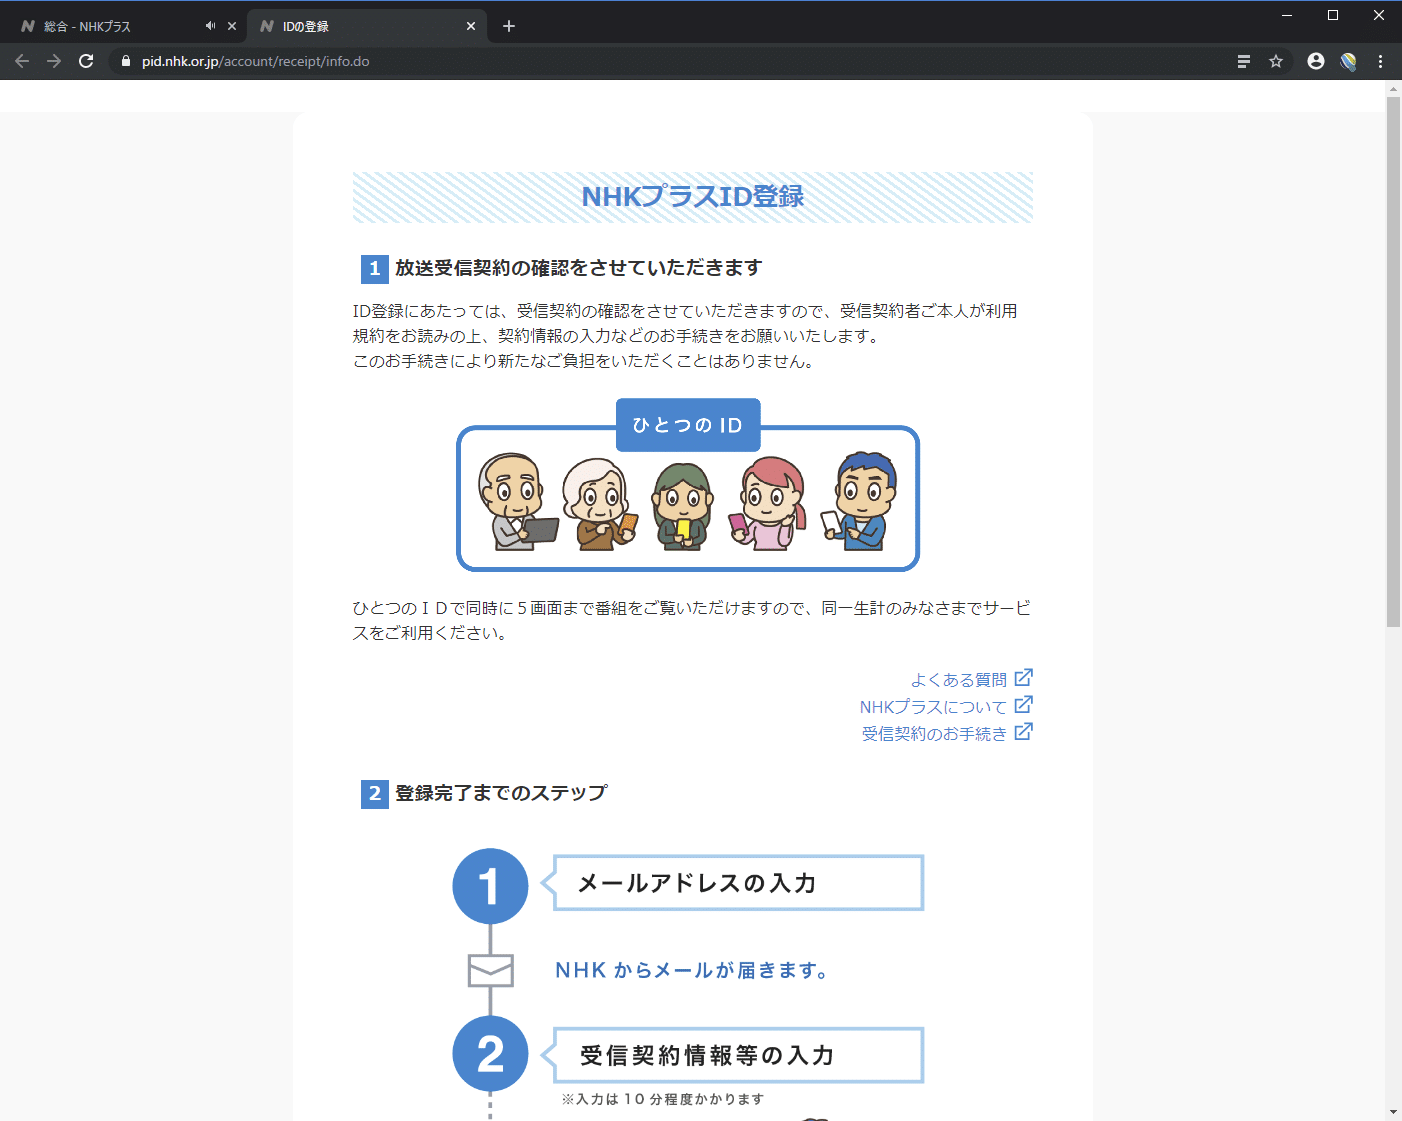
Task: Maximize the Chrome window
Action: click(x=1333, y=15)
